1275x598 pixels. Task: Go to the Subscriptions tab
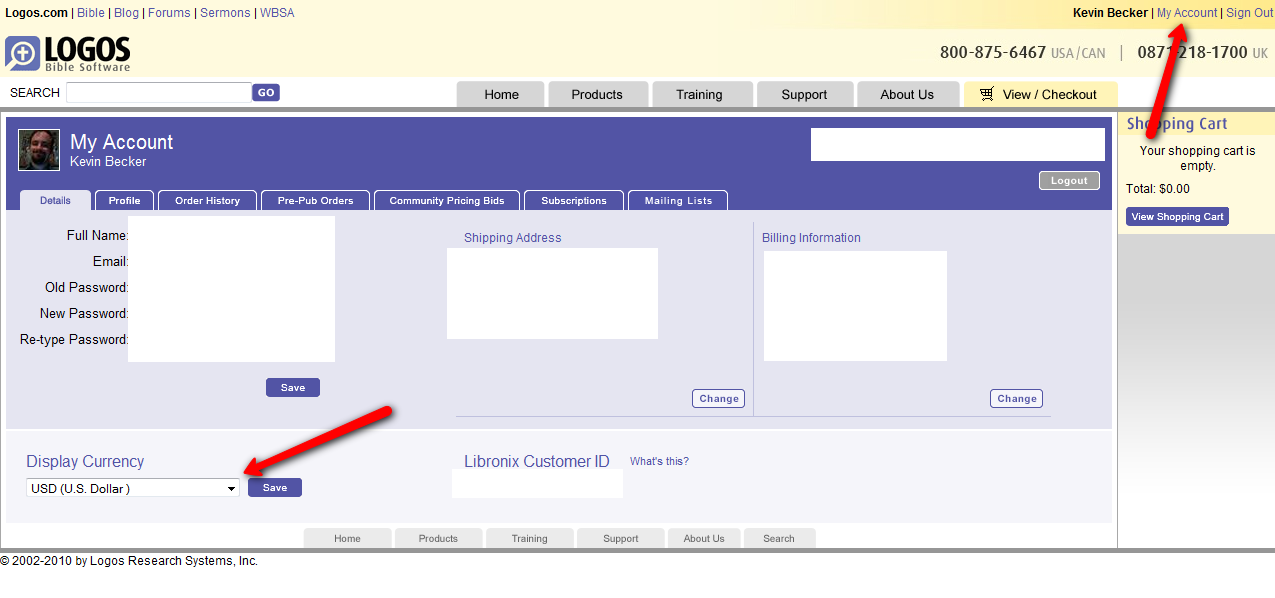coord(574,200)
